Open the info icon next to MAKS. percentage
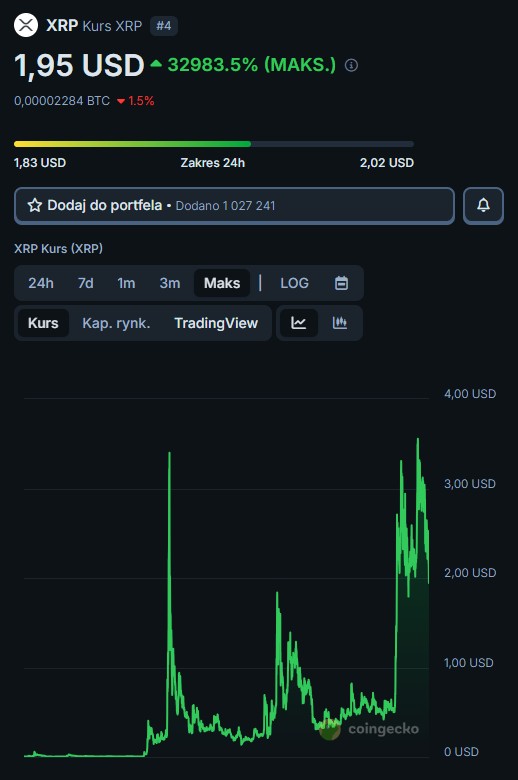This screenshot has width=518, height=780. click(351, 65)
